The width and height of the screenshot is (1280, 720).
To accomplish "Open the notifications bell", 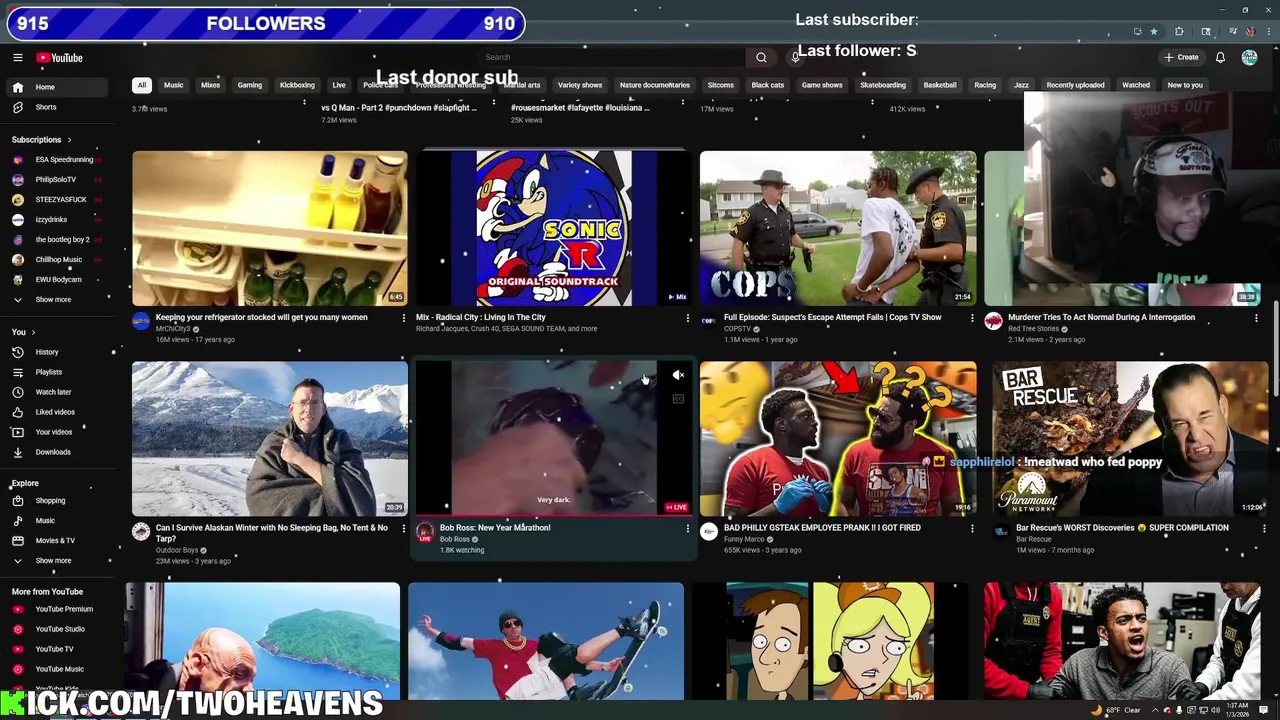I will pyautogui.click(x=1220, y=58).
